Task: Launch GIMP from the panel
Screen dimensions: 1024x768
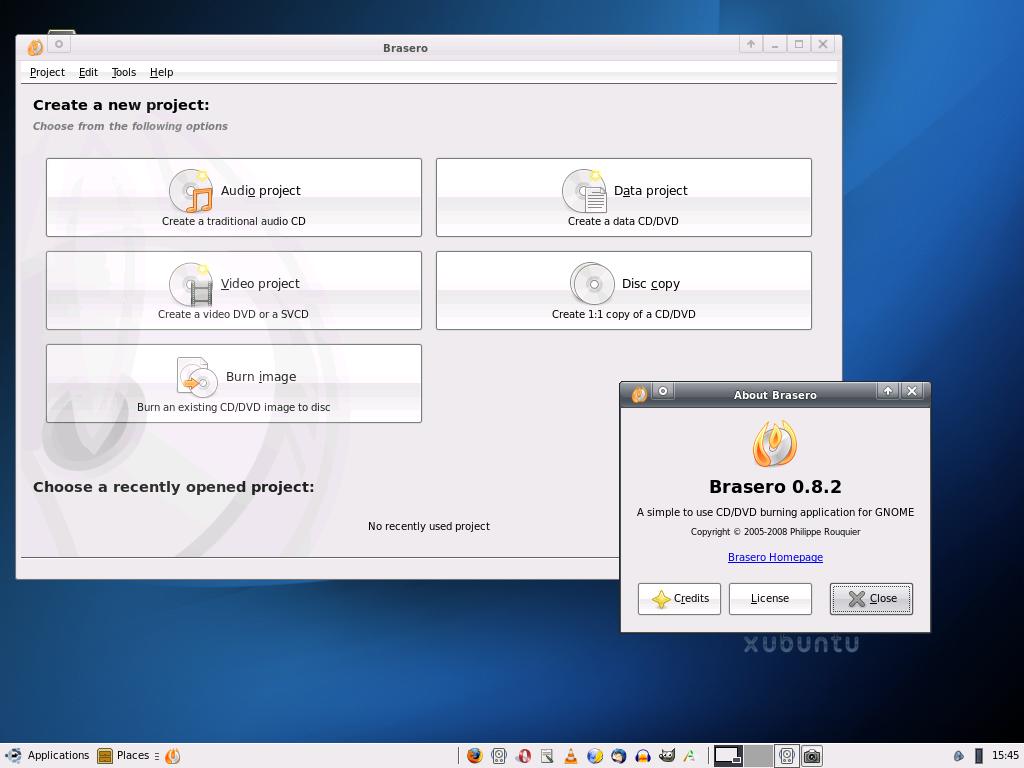Action: [667, 756]
